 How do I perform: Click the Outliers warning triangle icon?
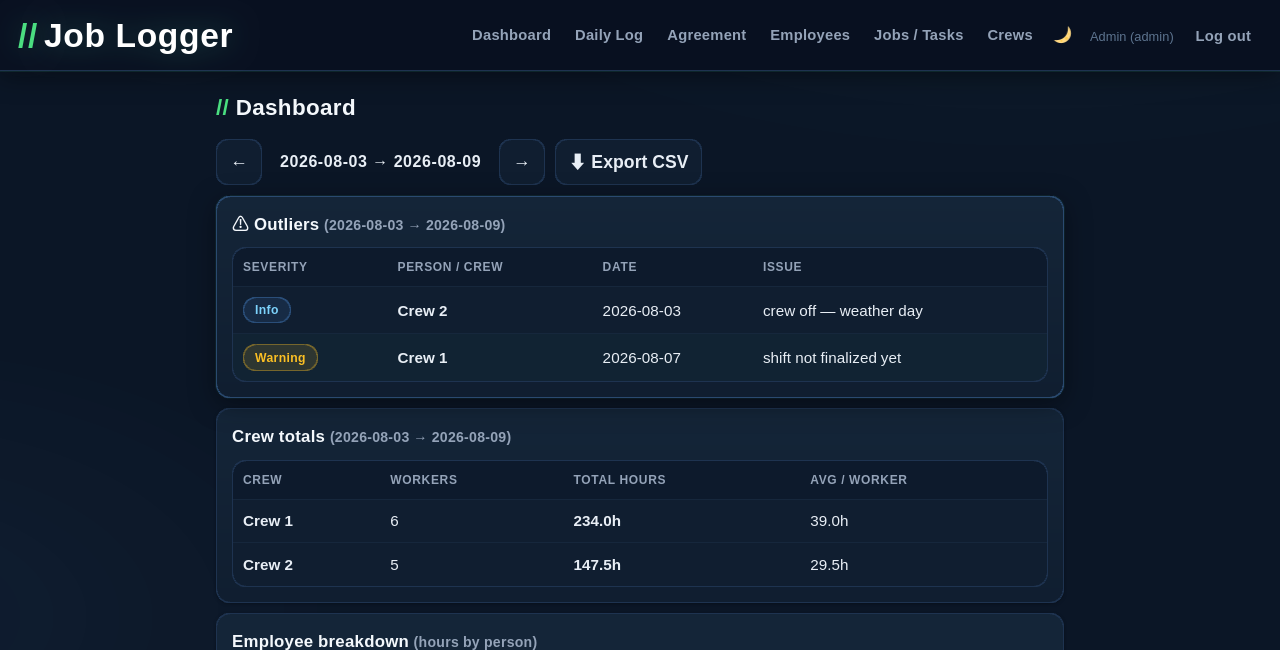(240, 224)
